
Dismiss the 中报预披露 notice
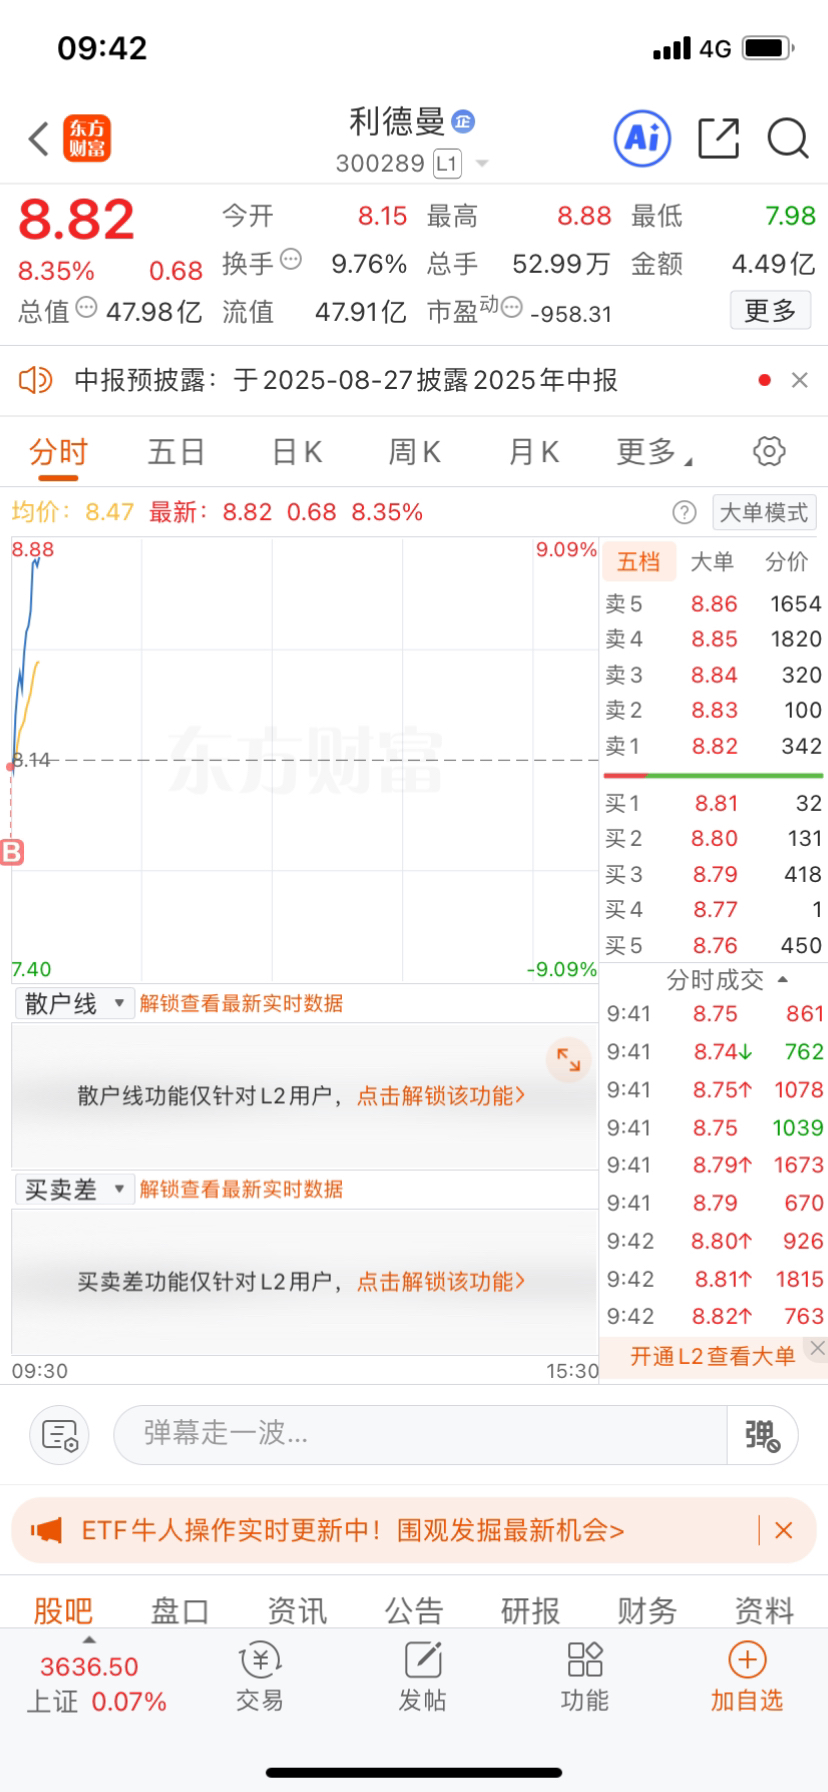tap(799, 380)
